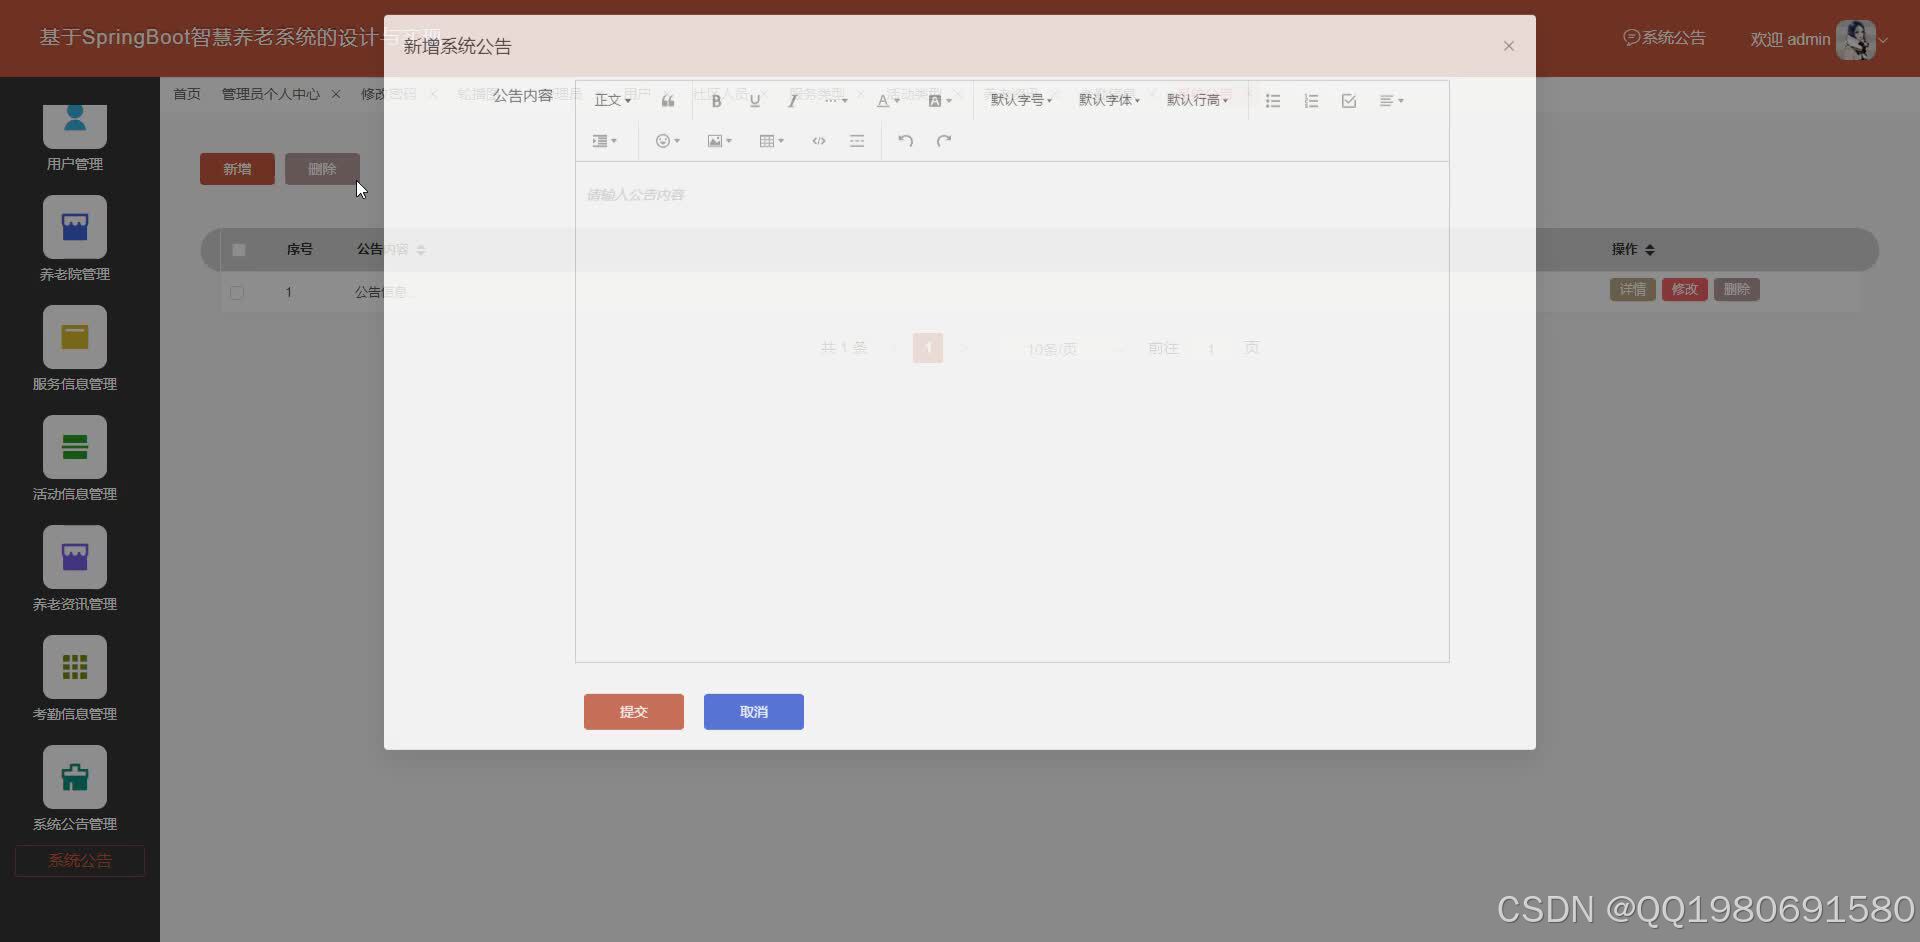The width and height of the screenshot is (1920, 942).
Task: Open more text styles (ellipsis) menu
Action: [836, 100]
